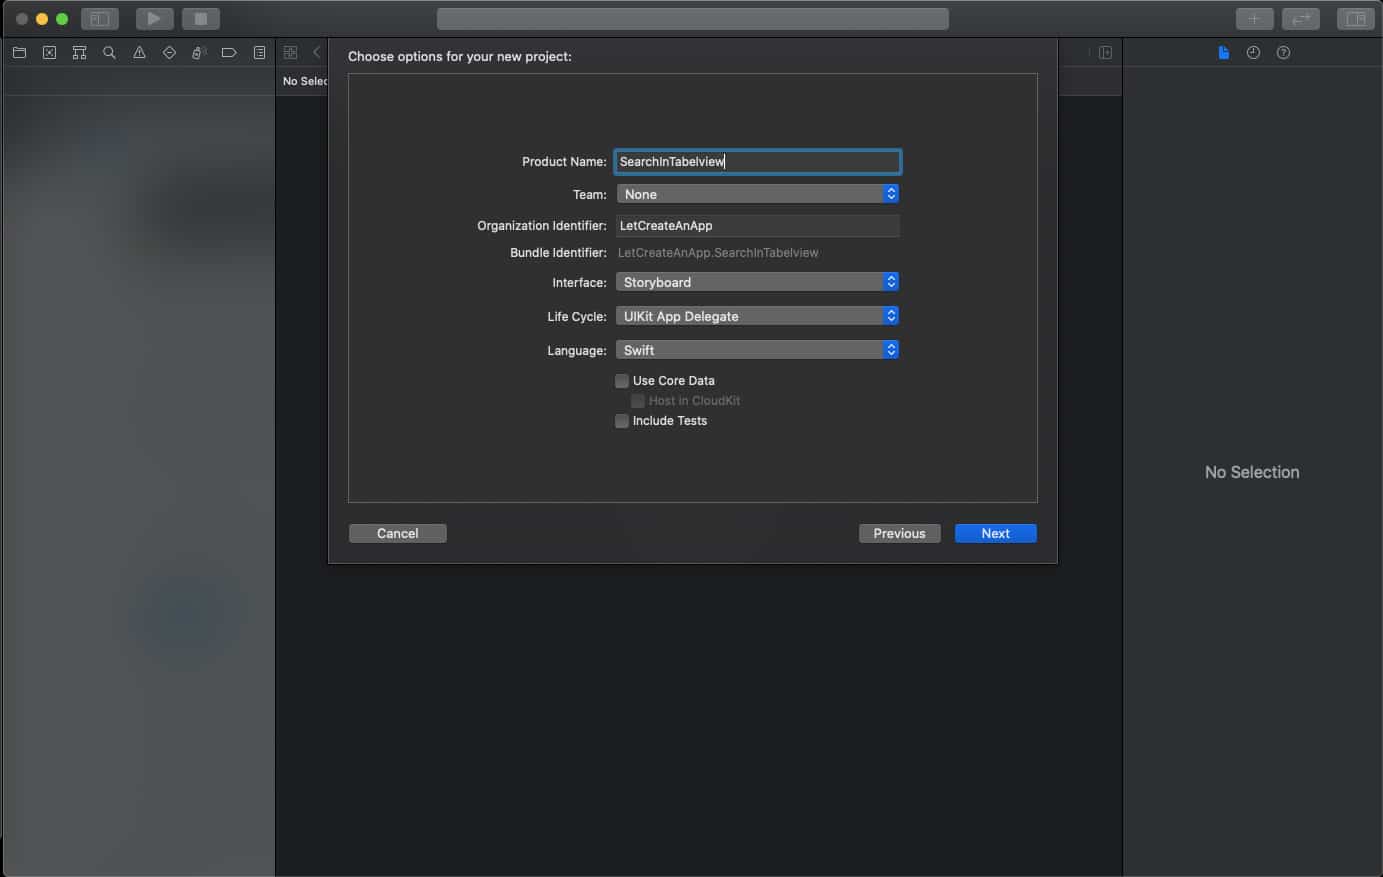The height and width of the screenshot is (877, 1383).
Task: Select the File inspector tab
Action: pos(1223,53)
